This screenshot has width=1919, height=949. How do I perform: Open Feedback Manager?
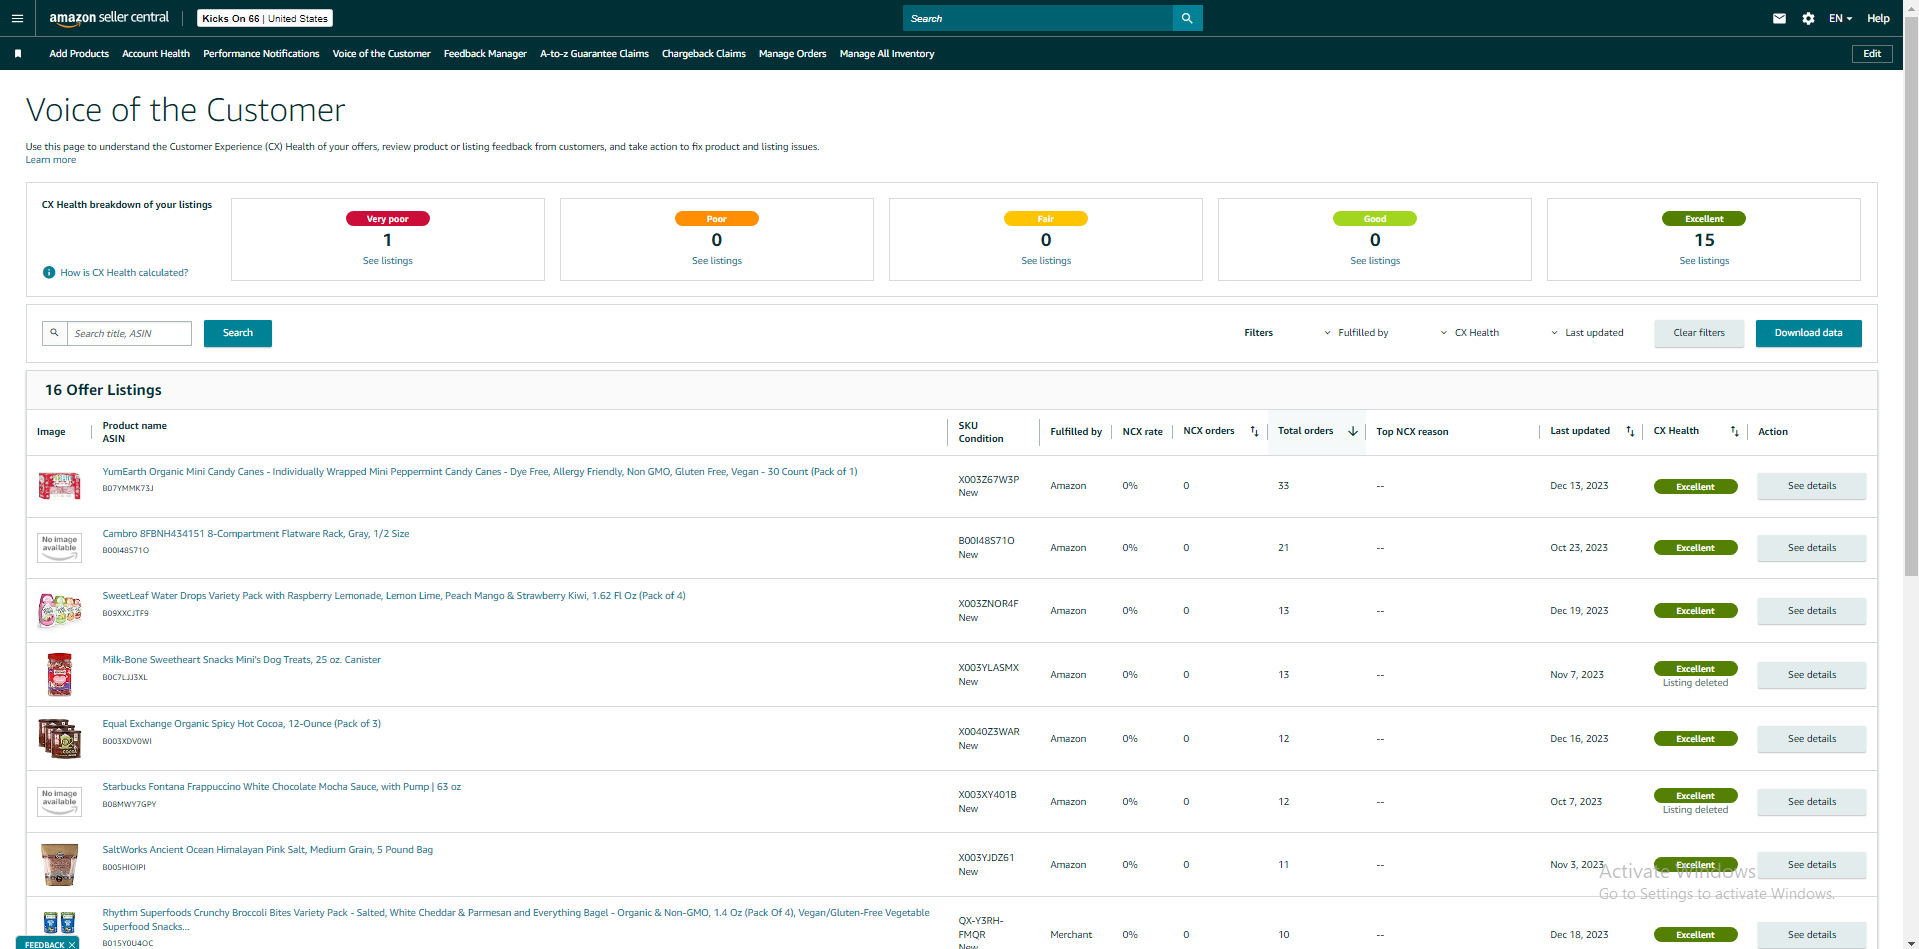[485, 54]
